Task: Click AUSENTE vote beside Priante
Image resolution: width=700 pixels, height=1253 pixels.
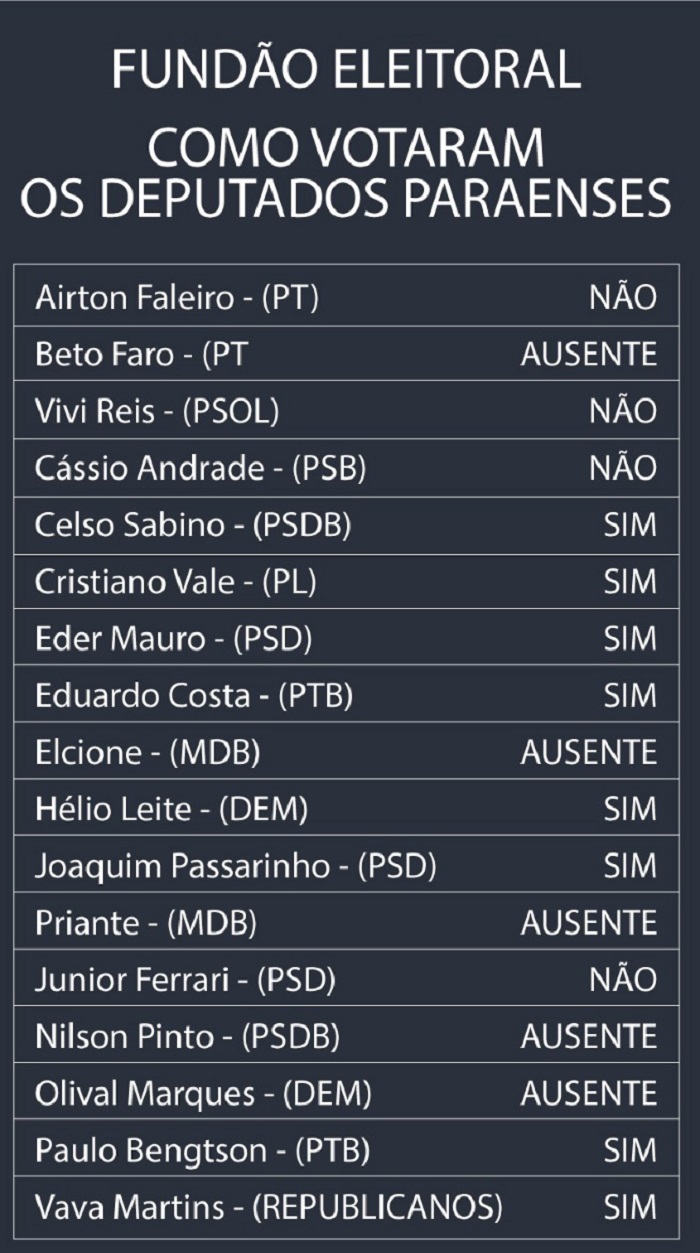Action: point(588,922)
